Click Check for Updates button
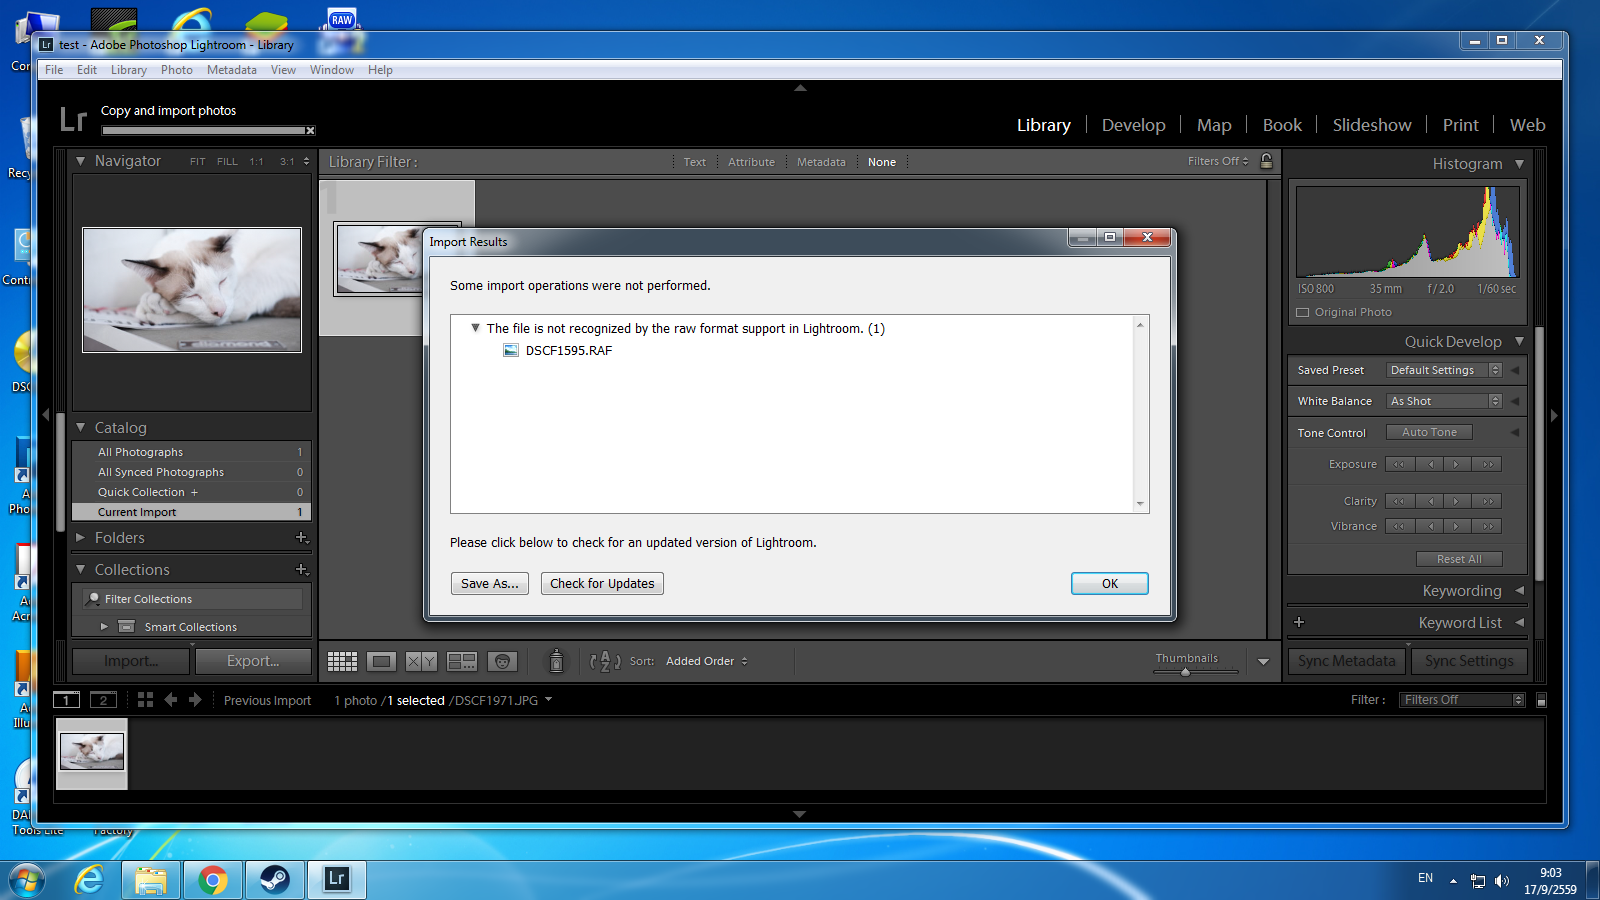The image size is (1600, 900). 602,583
